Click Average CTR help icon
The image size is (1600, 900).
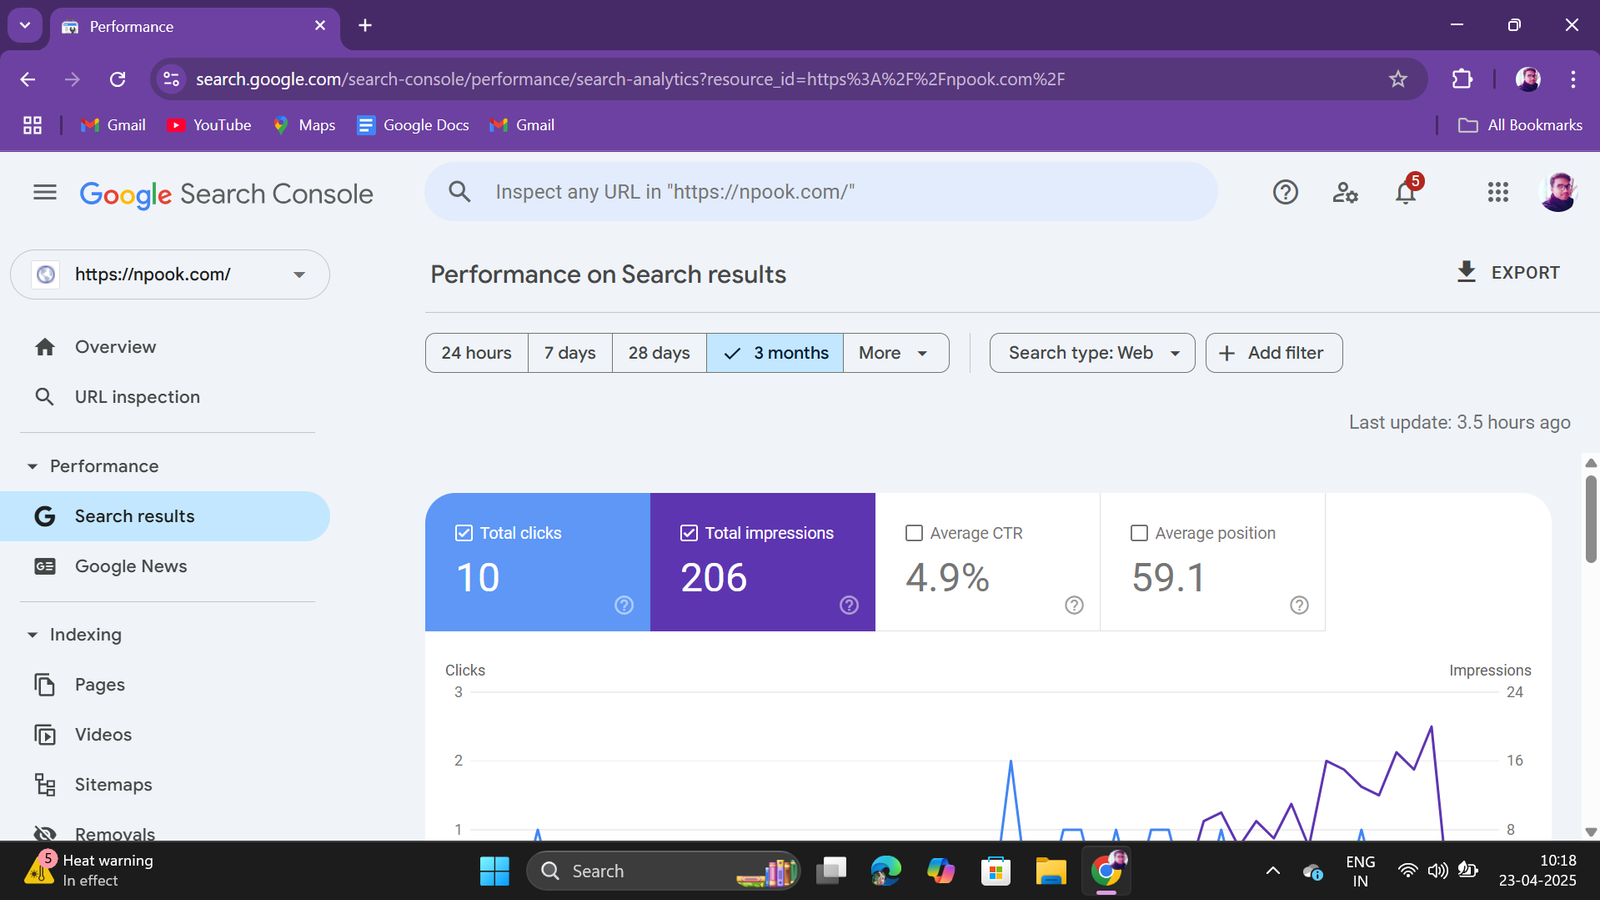click(1074, 605)
